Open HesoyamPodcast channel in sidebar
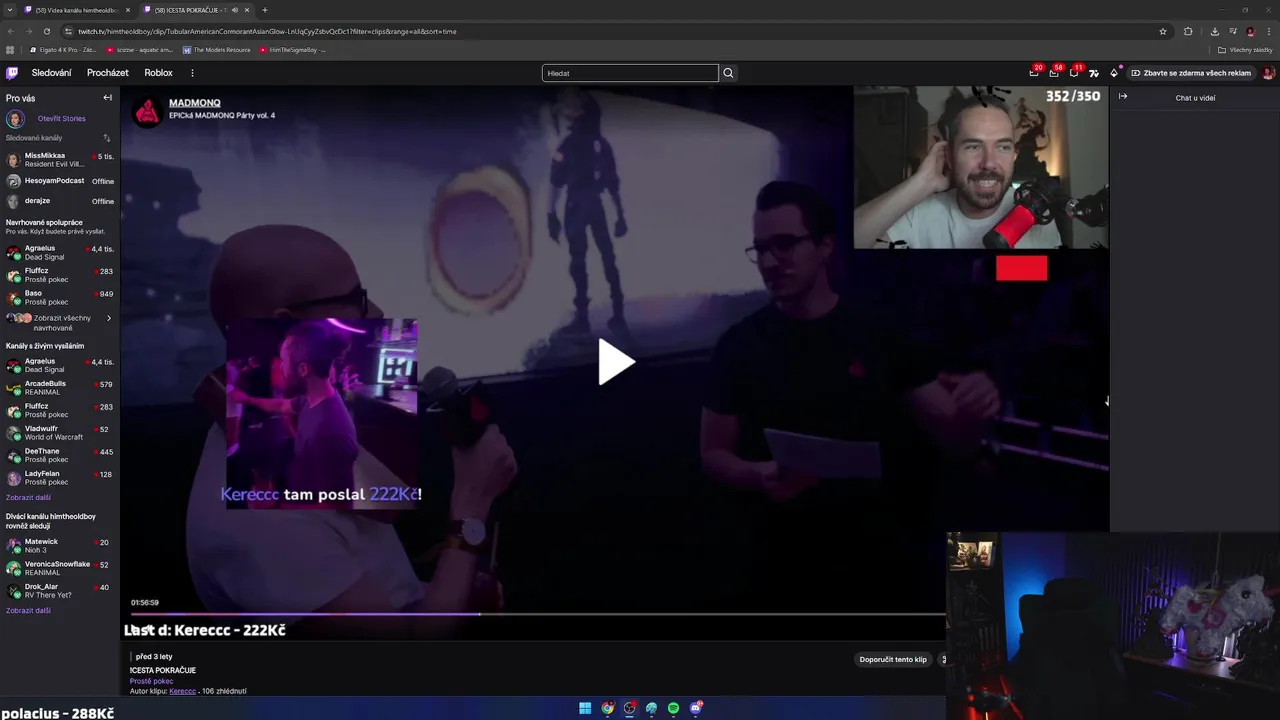 tap(60, 181)
